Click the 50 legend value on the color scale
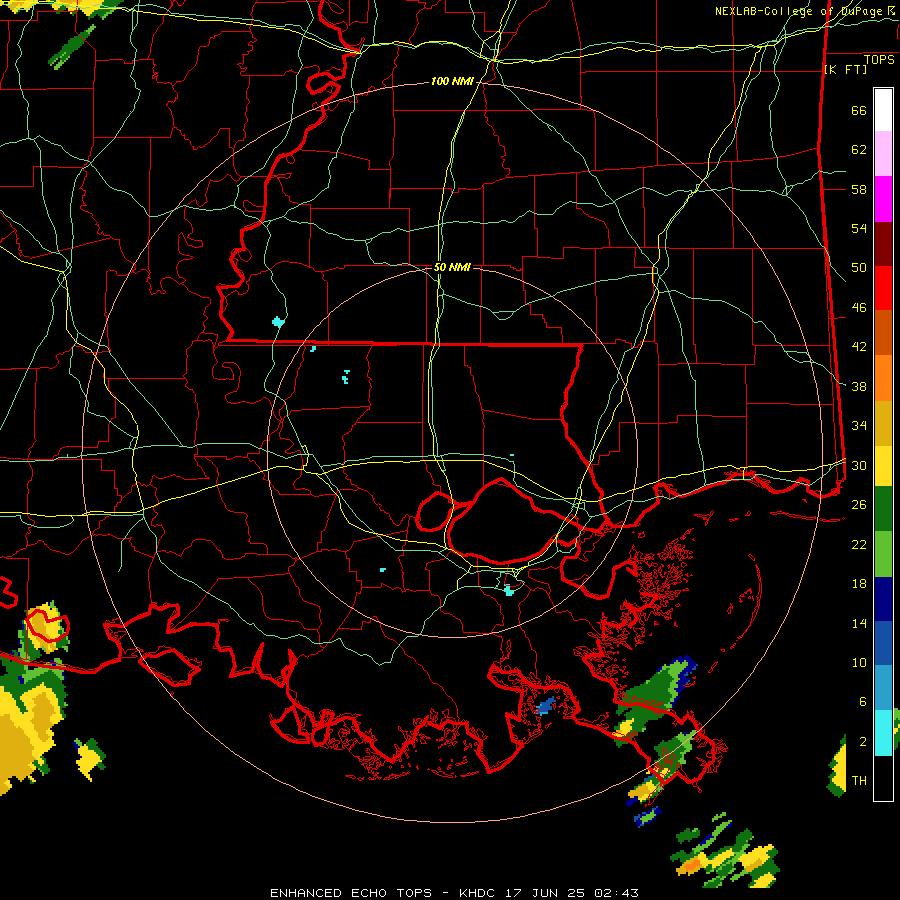900x900 pixels. 859,268
